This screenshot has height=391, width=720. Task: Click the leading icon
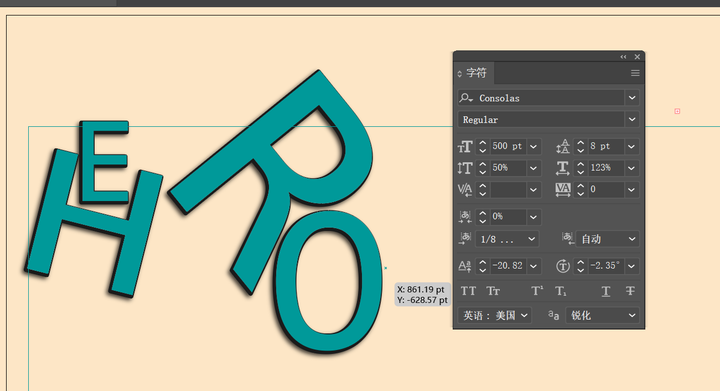(563, 146)
